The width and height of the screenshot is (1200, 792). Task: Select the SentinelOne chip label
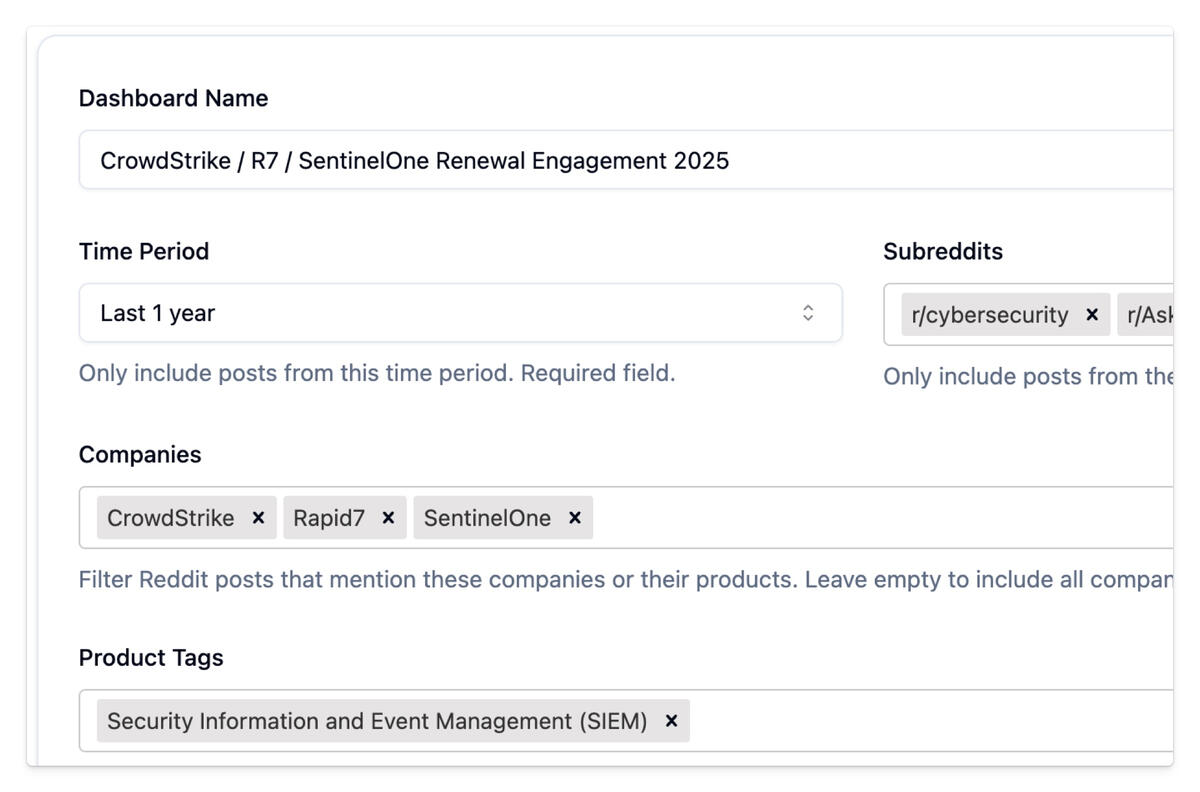pyautogui.click(x=487, y=518)
